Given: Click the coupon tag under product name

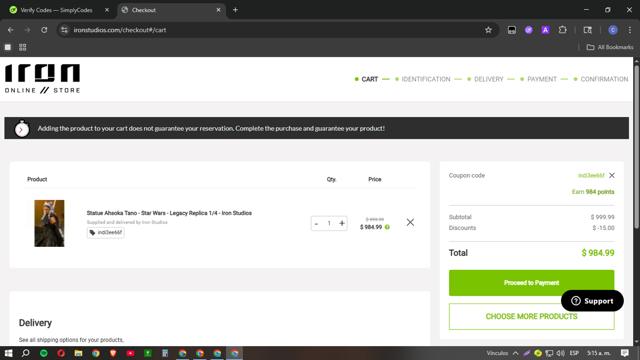Looking at the screenshot, I should click(106, 233).
